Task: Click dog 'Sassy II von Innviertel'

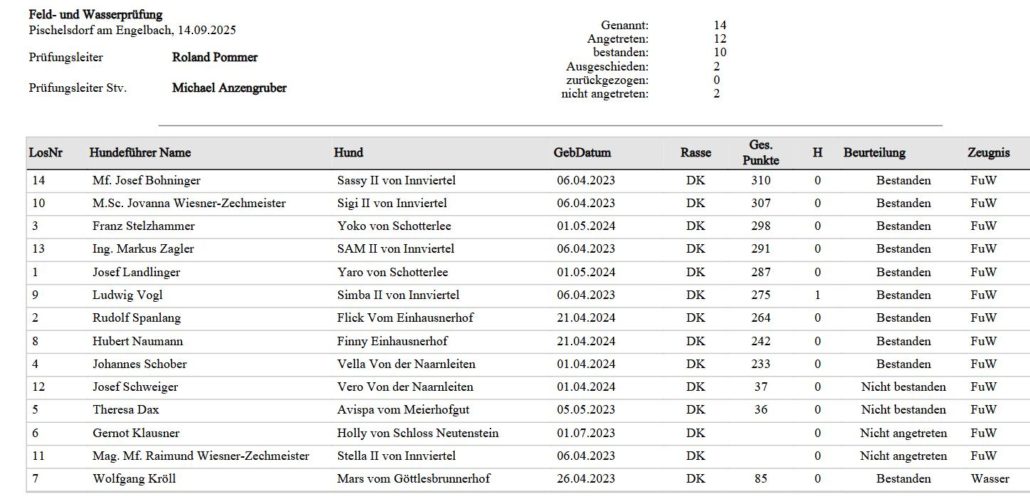Action: tap(396, 180)
